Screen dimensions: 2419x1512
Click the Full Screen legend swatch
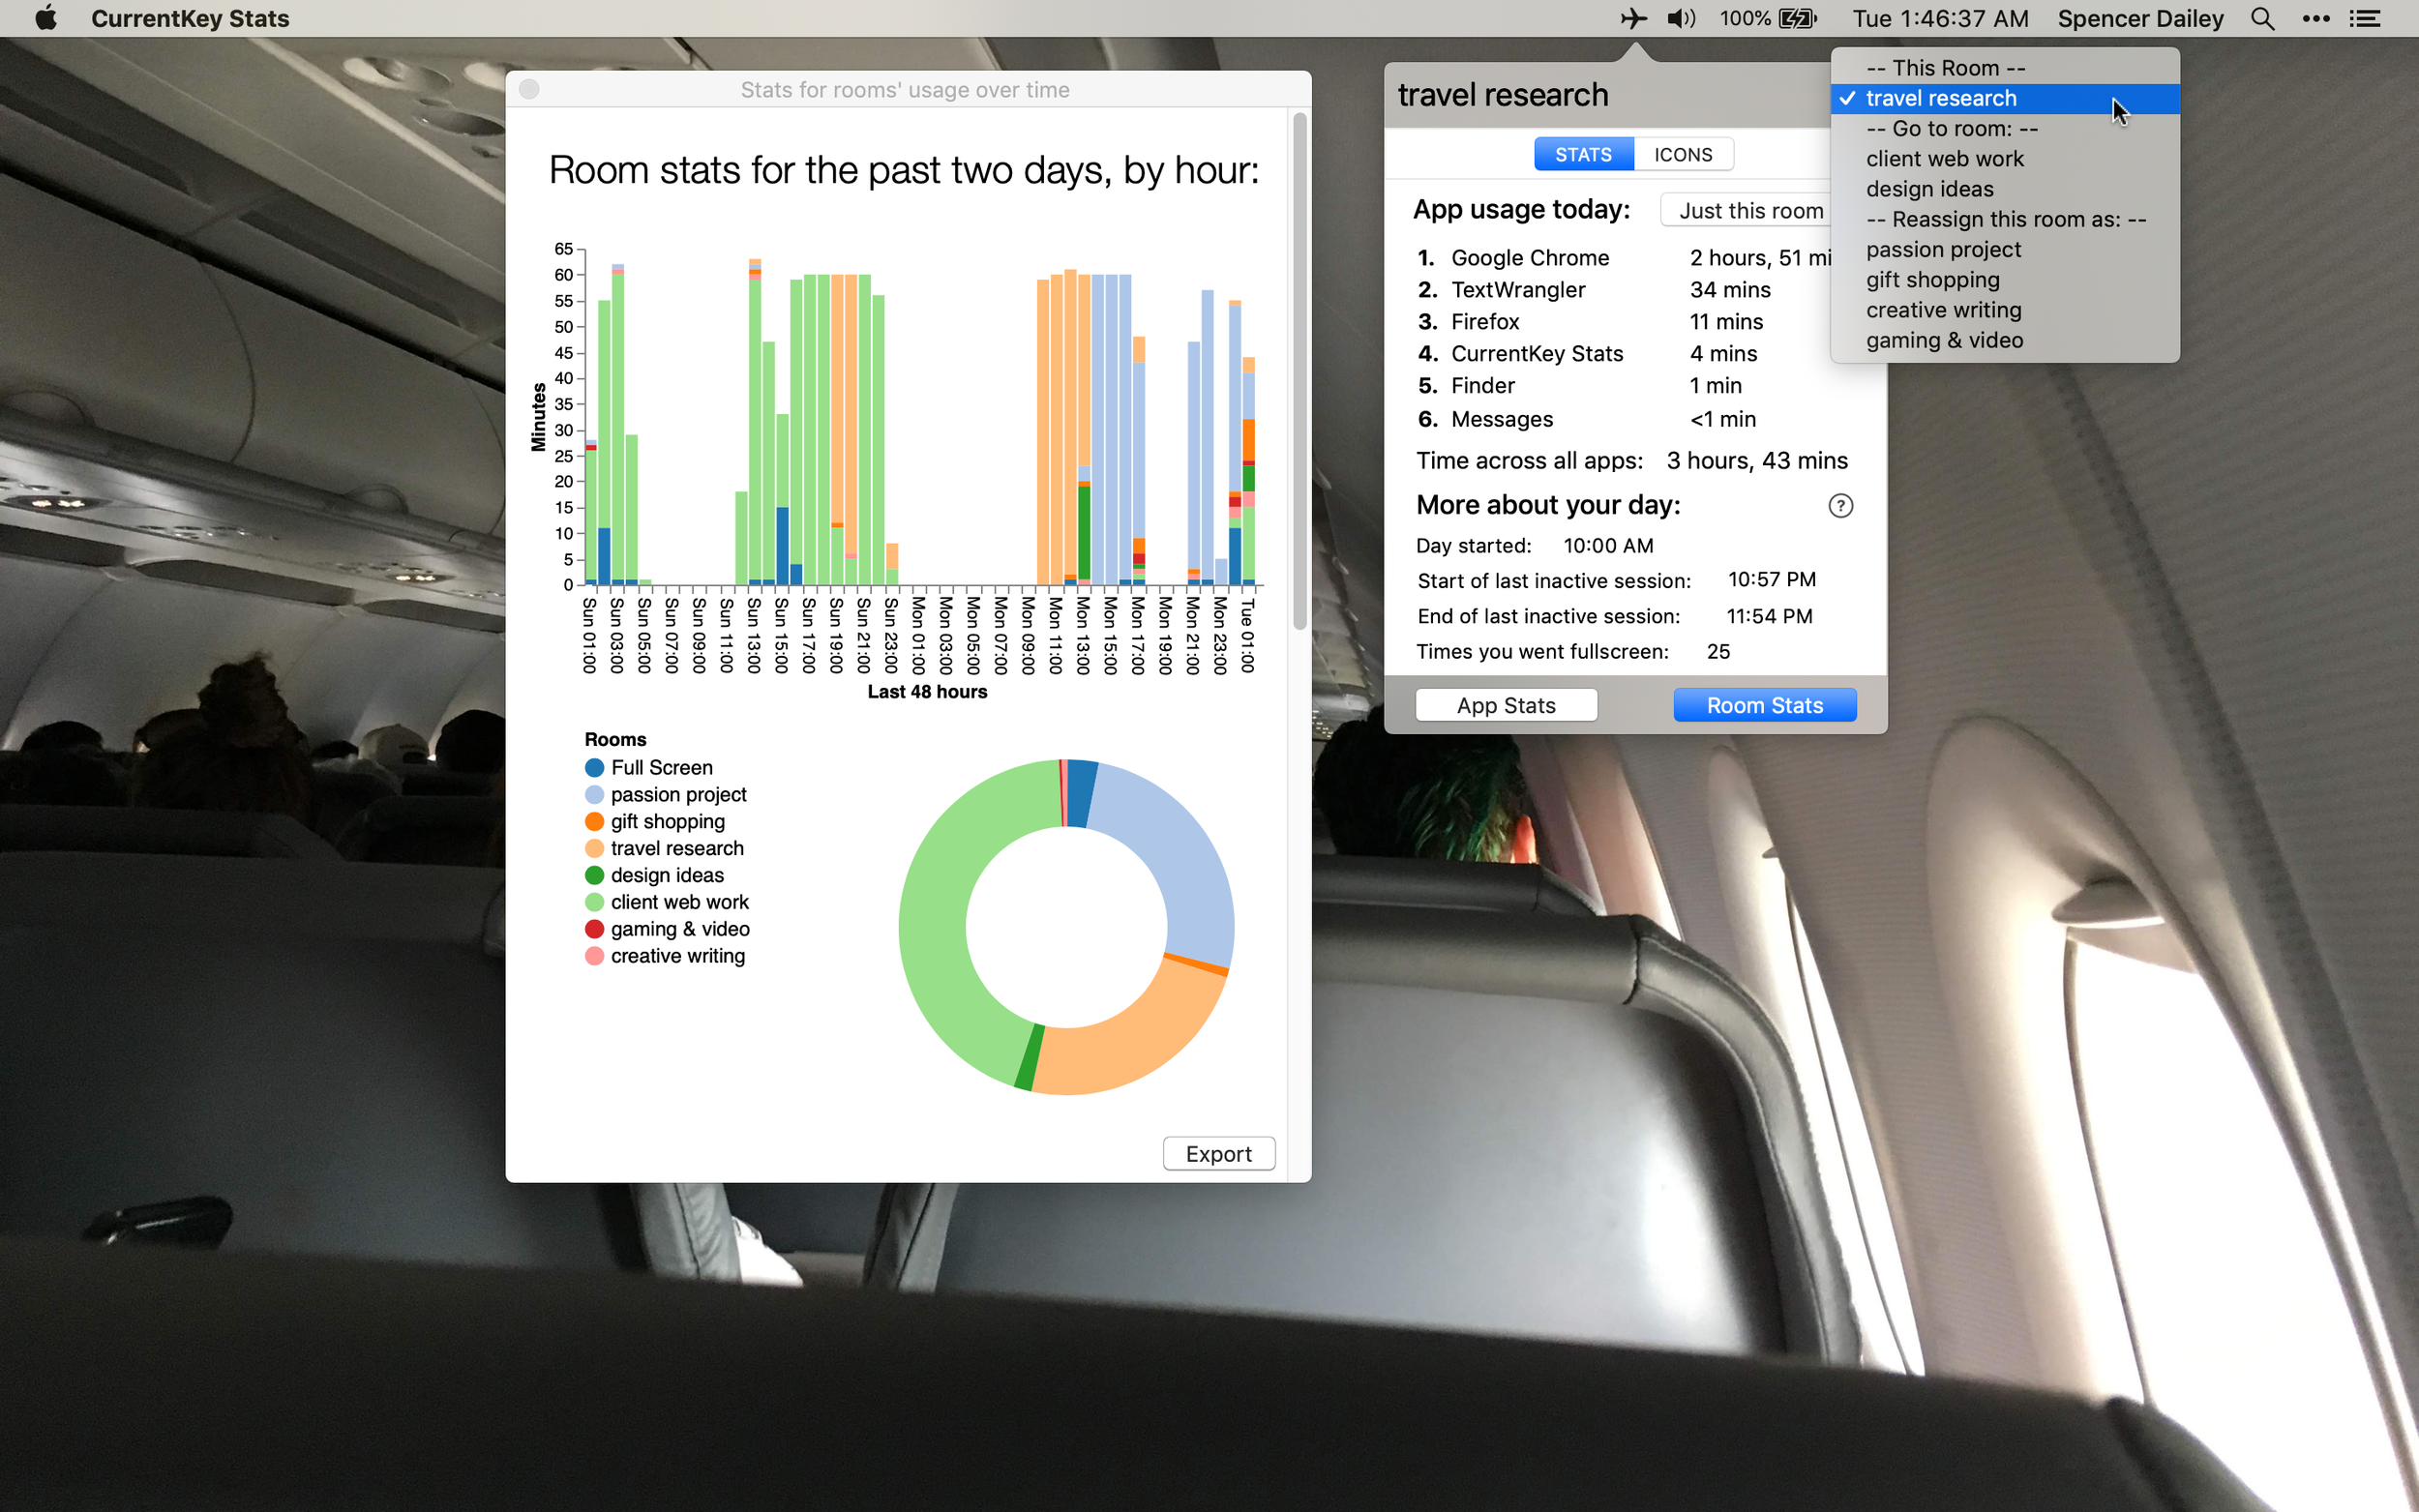coord(594,768)
